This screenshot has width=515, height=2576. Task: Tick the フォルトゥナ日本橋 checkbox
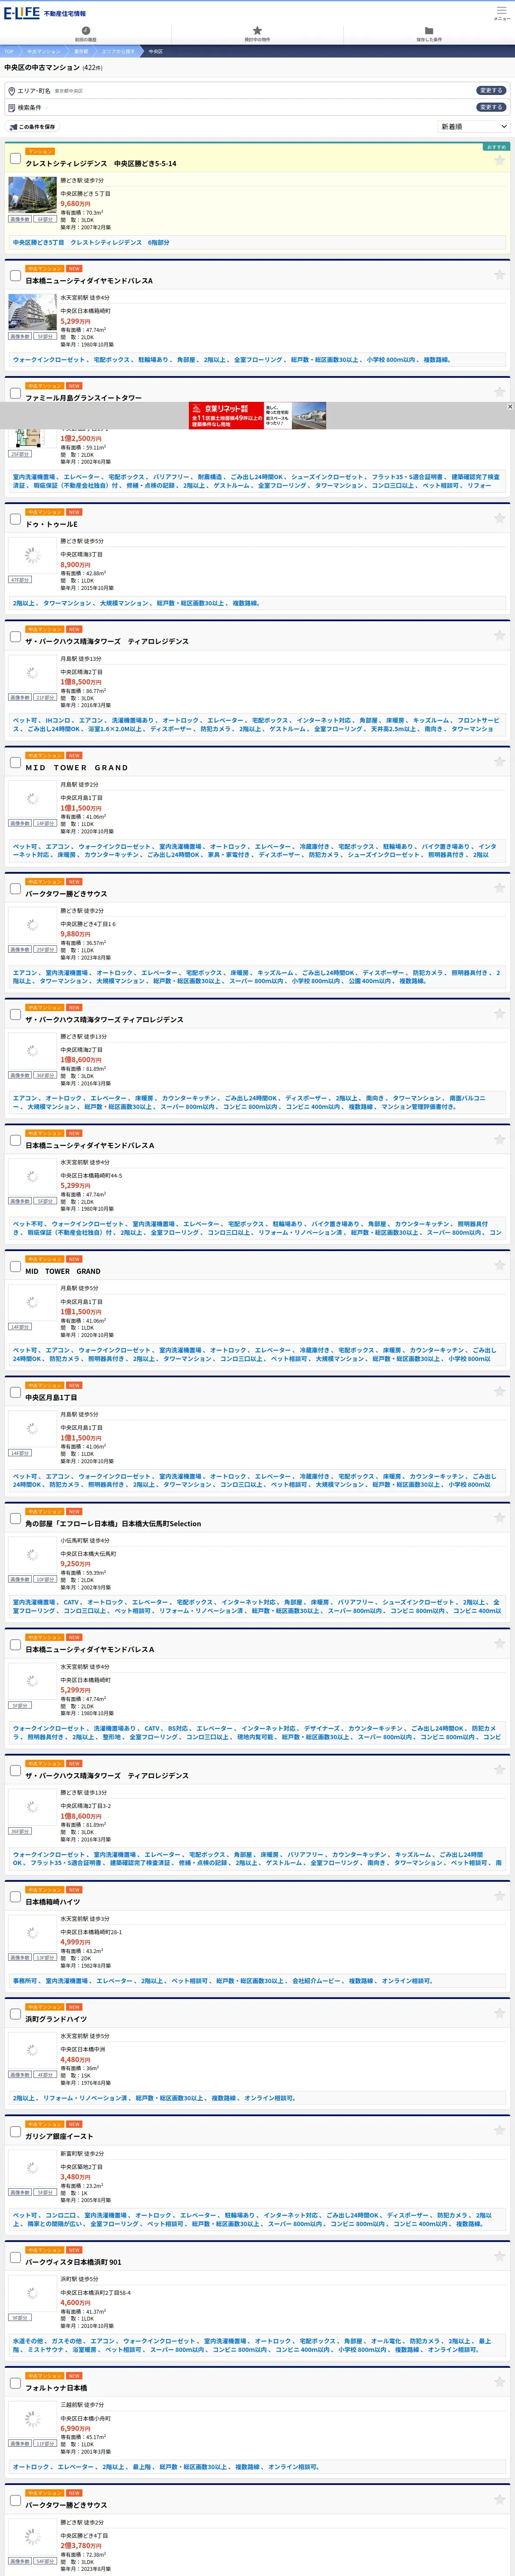click(x=15, y=2382)
